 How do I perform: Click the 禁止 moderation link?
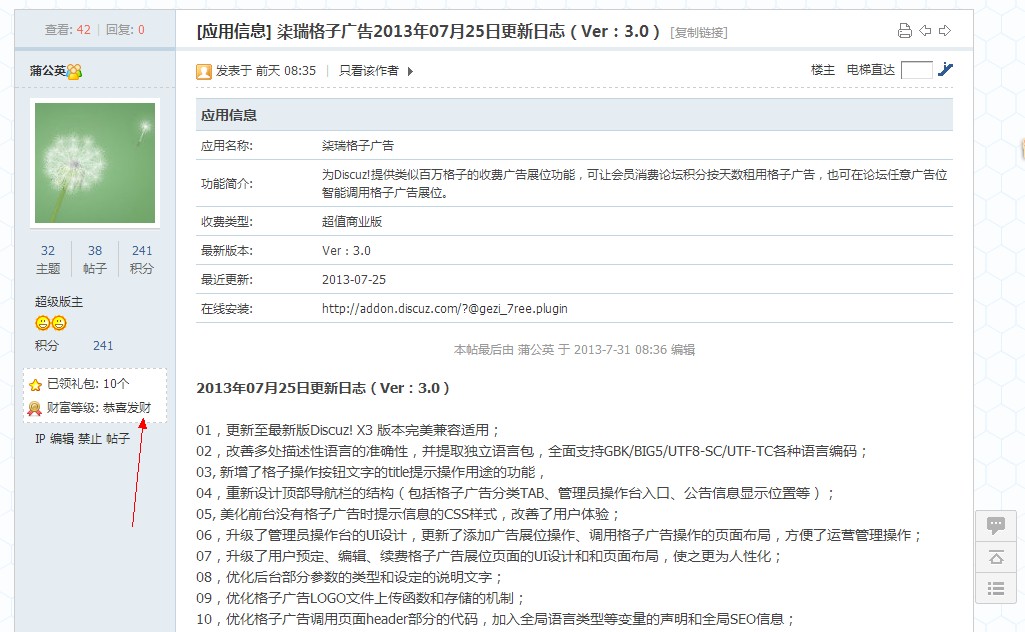pyautogui.click(x=90, y=439)
